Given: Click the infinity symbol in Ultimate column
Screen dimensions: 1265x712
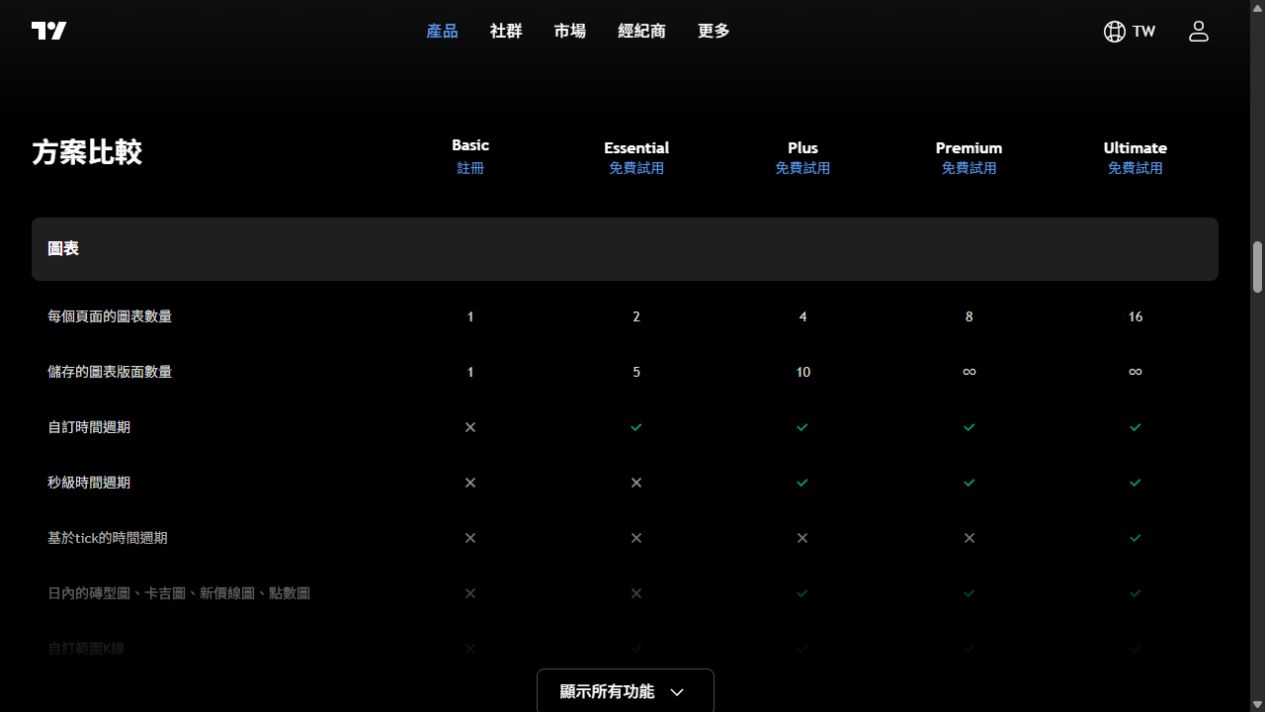Looking at the screenshot, I should click(1135, 372).
